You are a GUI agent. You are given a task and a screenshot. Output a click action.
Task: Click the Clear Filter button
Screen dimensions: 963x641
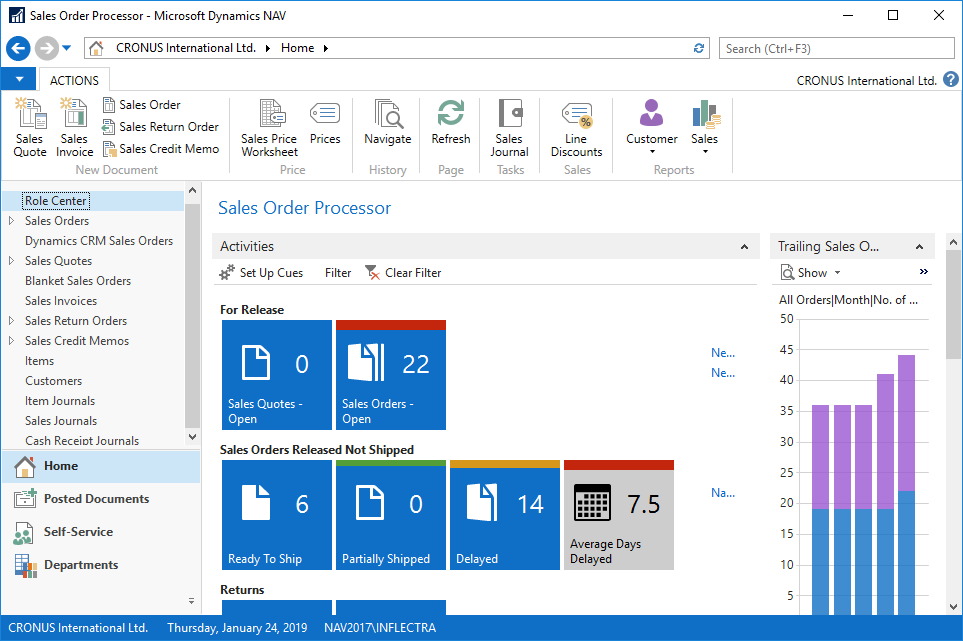(x=403, y=273)
